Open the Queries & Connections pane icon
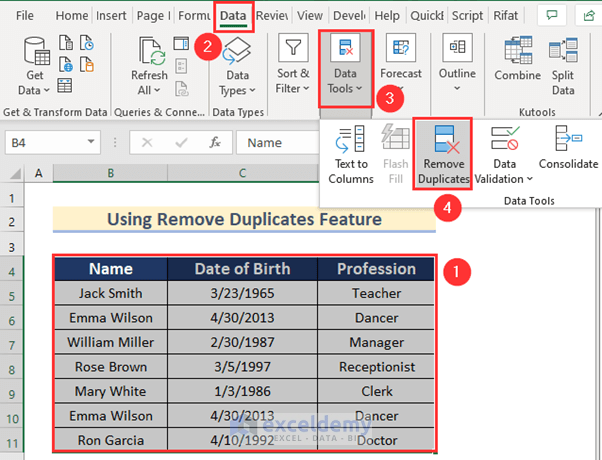 [181, 43]
